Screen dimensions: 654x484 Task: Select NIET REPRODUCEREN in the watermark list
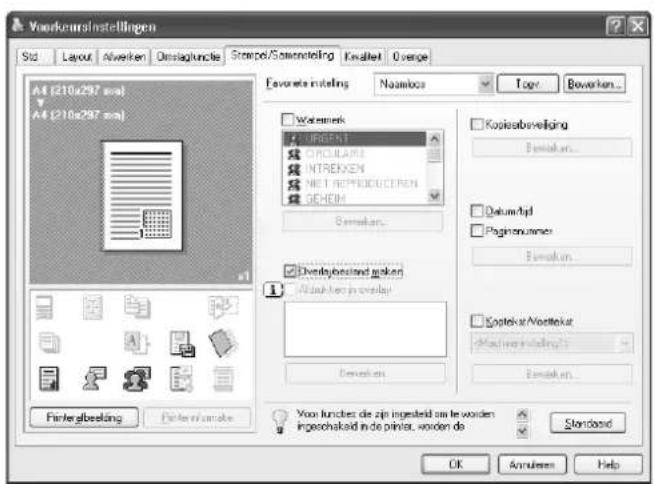(355, 184)
